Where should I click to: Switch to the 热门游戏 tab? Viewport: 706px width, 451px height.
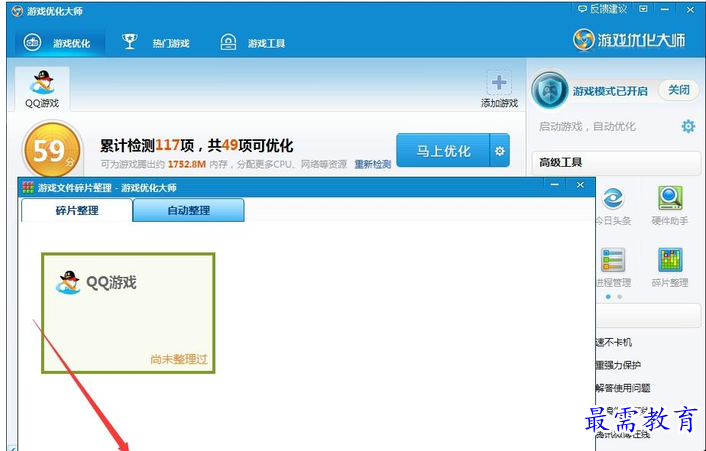point(155,43)
